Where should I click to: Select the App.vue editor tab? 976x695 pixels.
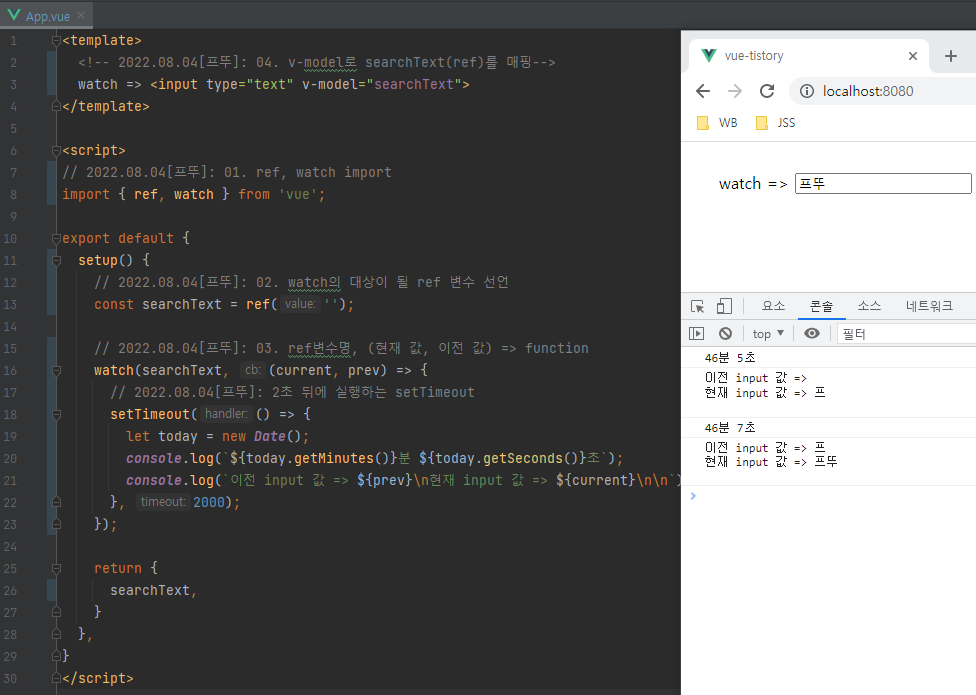(x=46, y=15)
